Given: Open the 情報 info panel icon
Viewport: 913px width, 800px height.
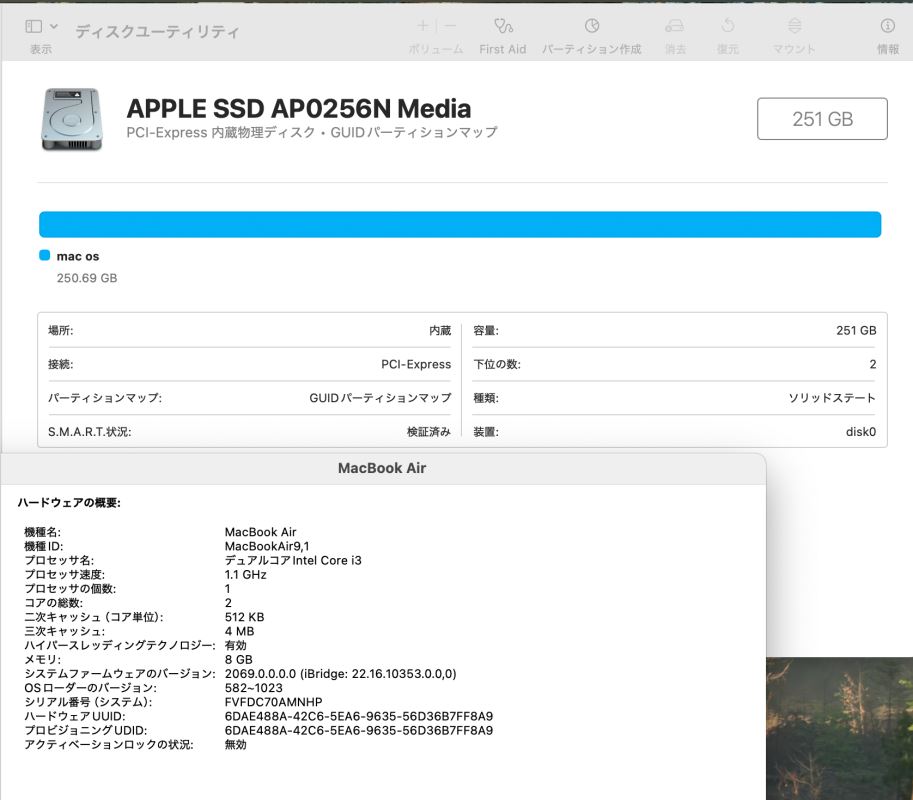Looking at the screenshot, I should tap(887, 27).
